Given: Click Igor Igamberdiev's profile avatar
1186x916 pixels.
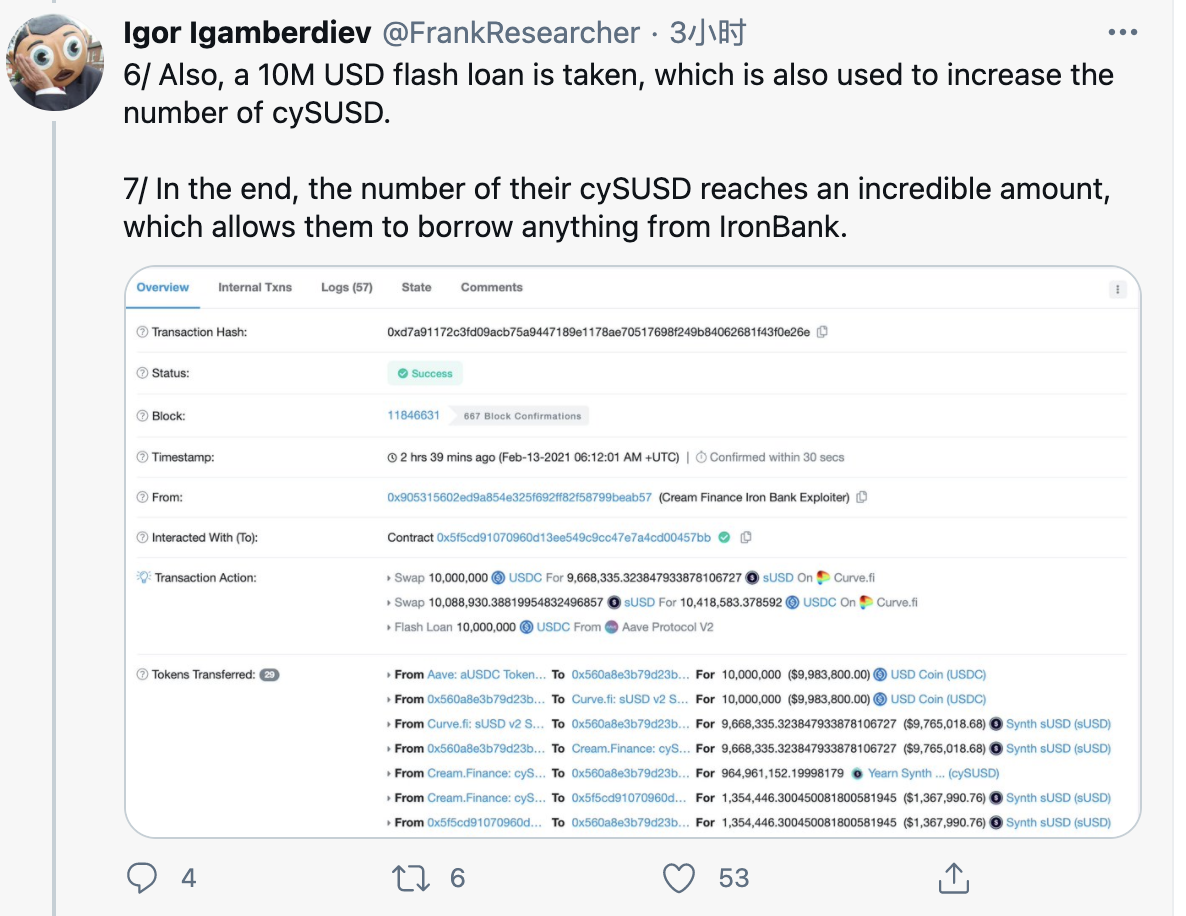Looking at the screenshot, I should coord(56,62).
